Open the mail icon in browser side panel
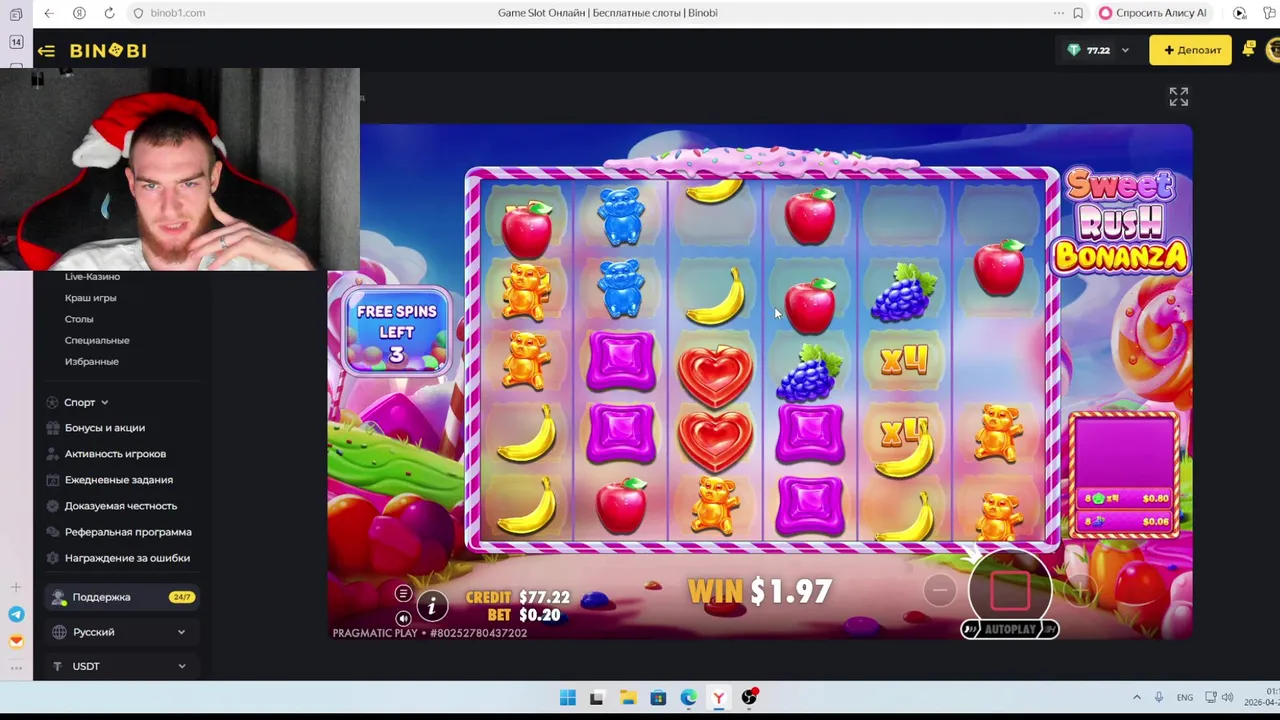The image size is (1280, 720). click(x=16, y=642)
